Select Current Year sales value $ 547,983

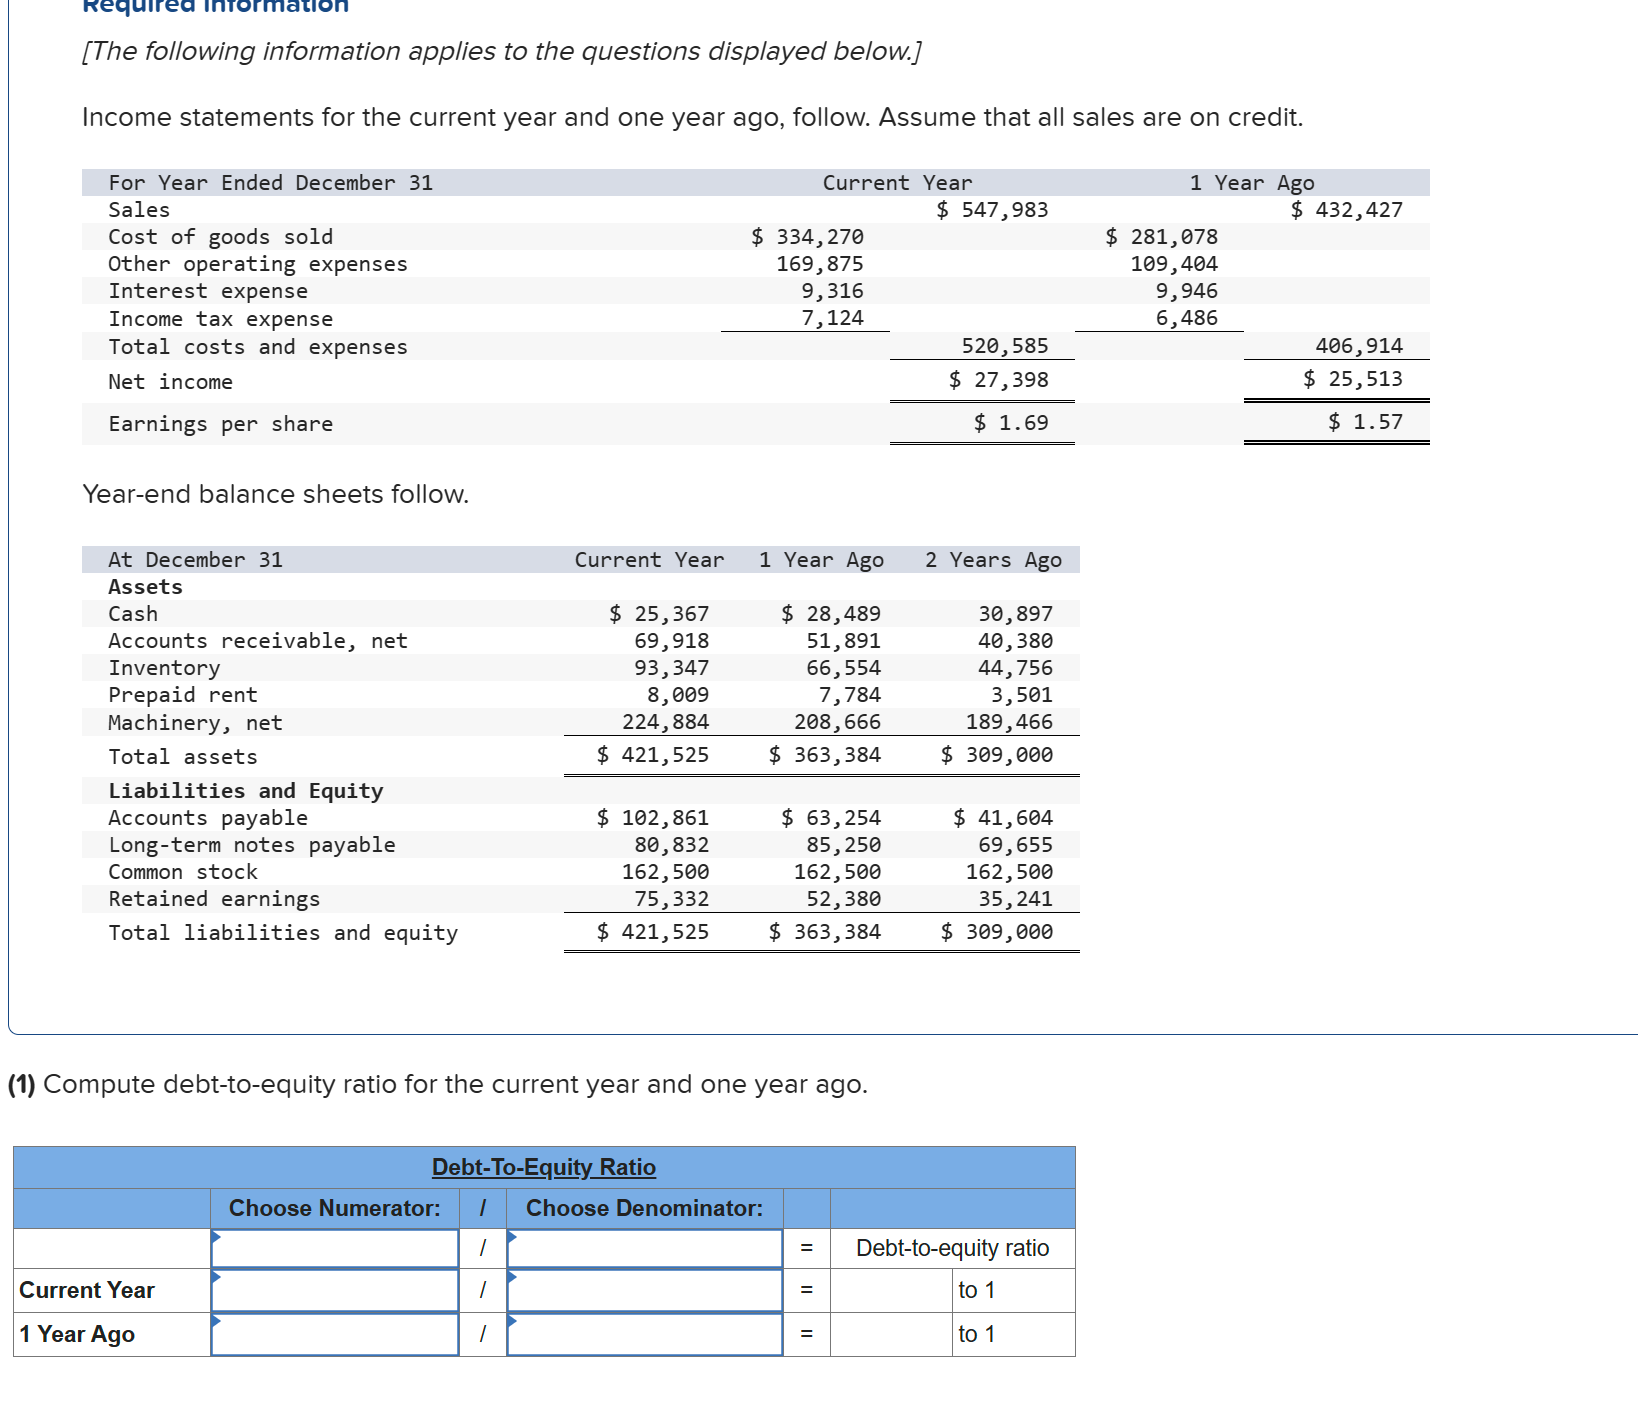[992, 210]
